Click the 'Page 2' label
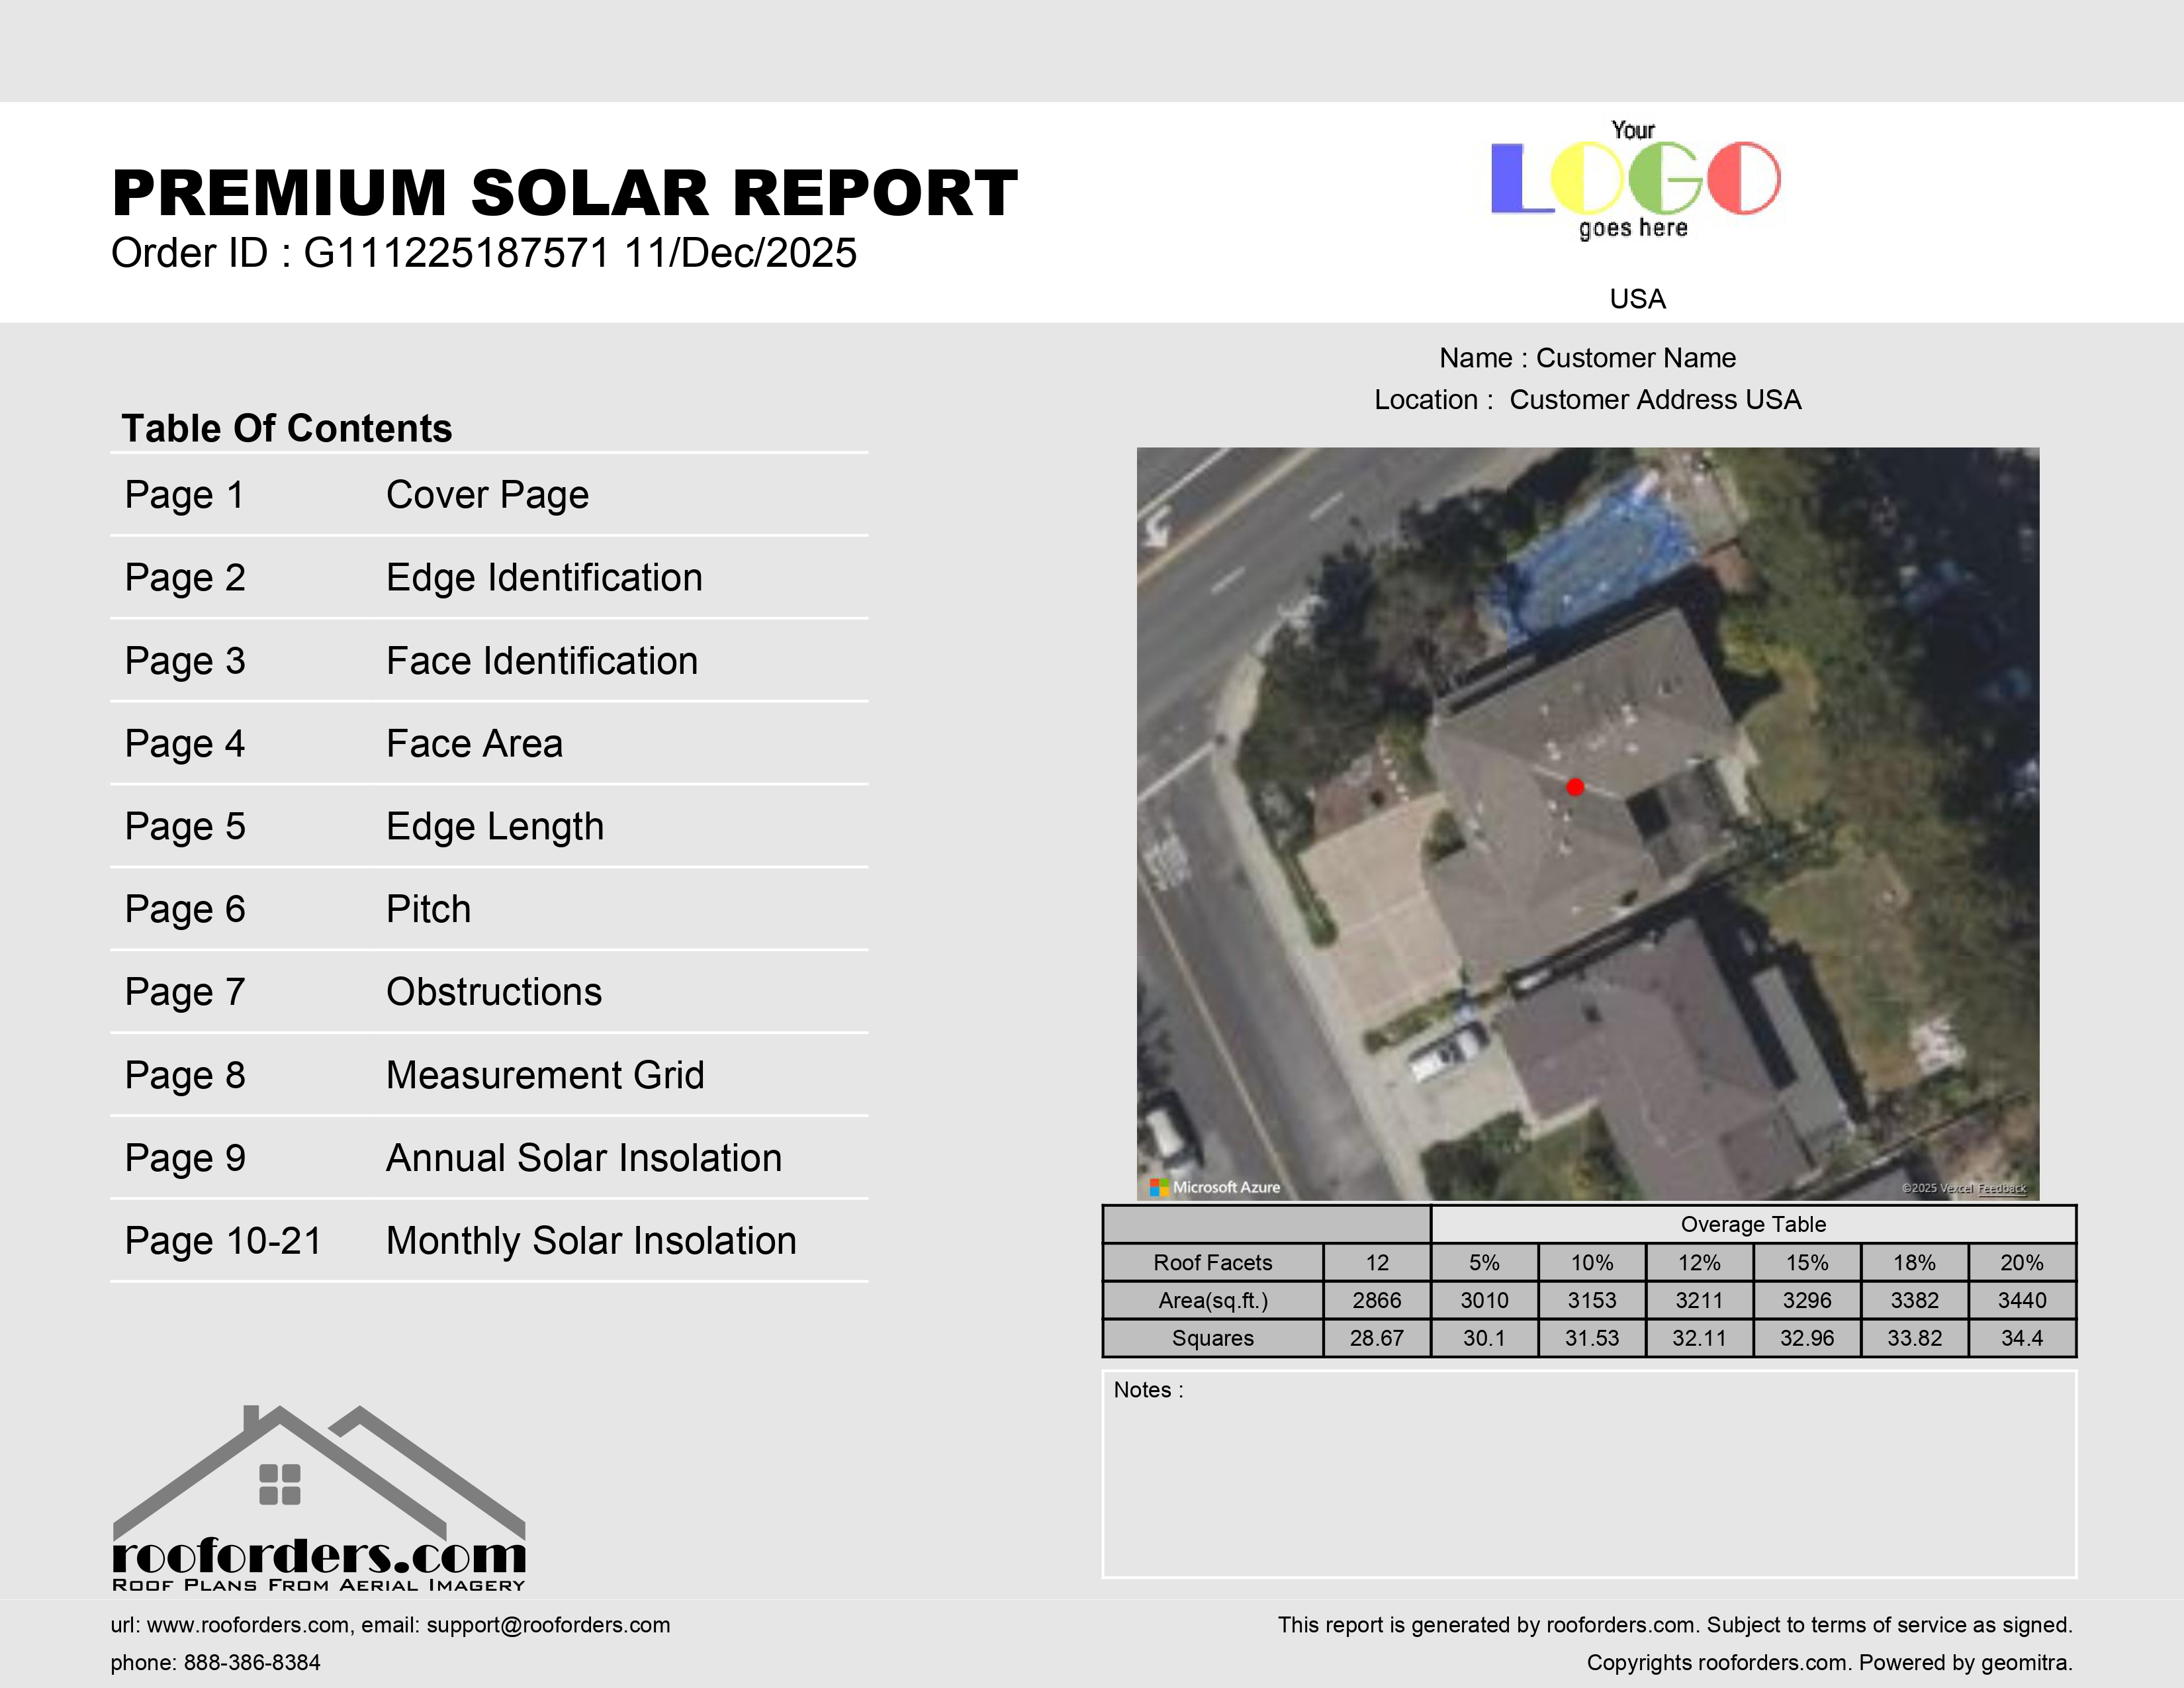Viewport: 2184px width, 1688px height. tap(185, 578)
